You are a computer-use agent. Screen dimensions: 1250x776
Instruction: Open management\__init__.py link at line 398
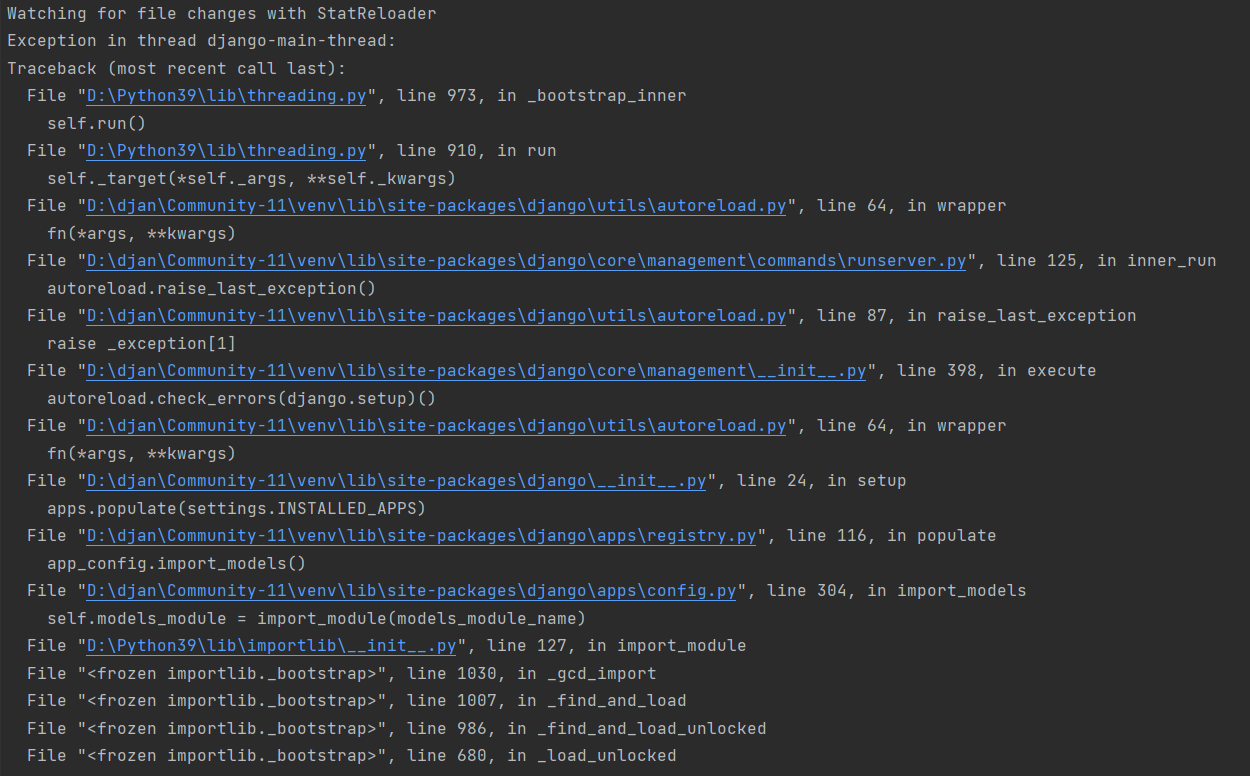tap(477, 371)
